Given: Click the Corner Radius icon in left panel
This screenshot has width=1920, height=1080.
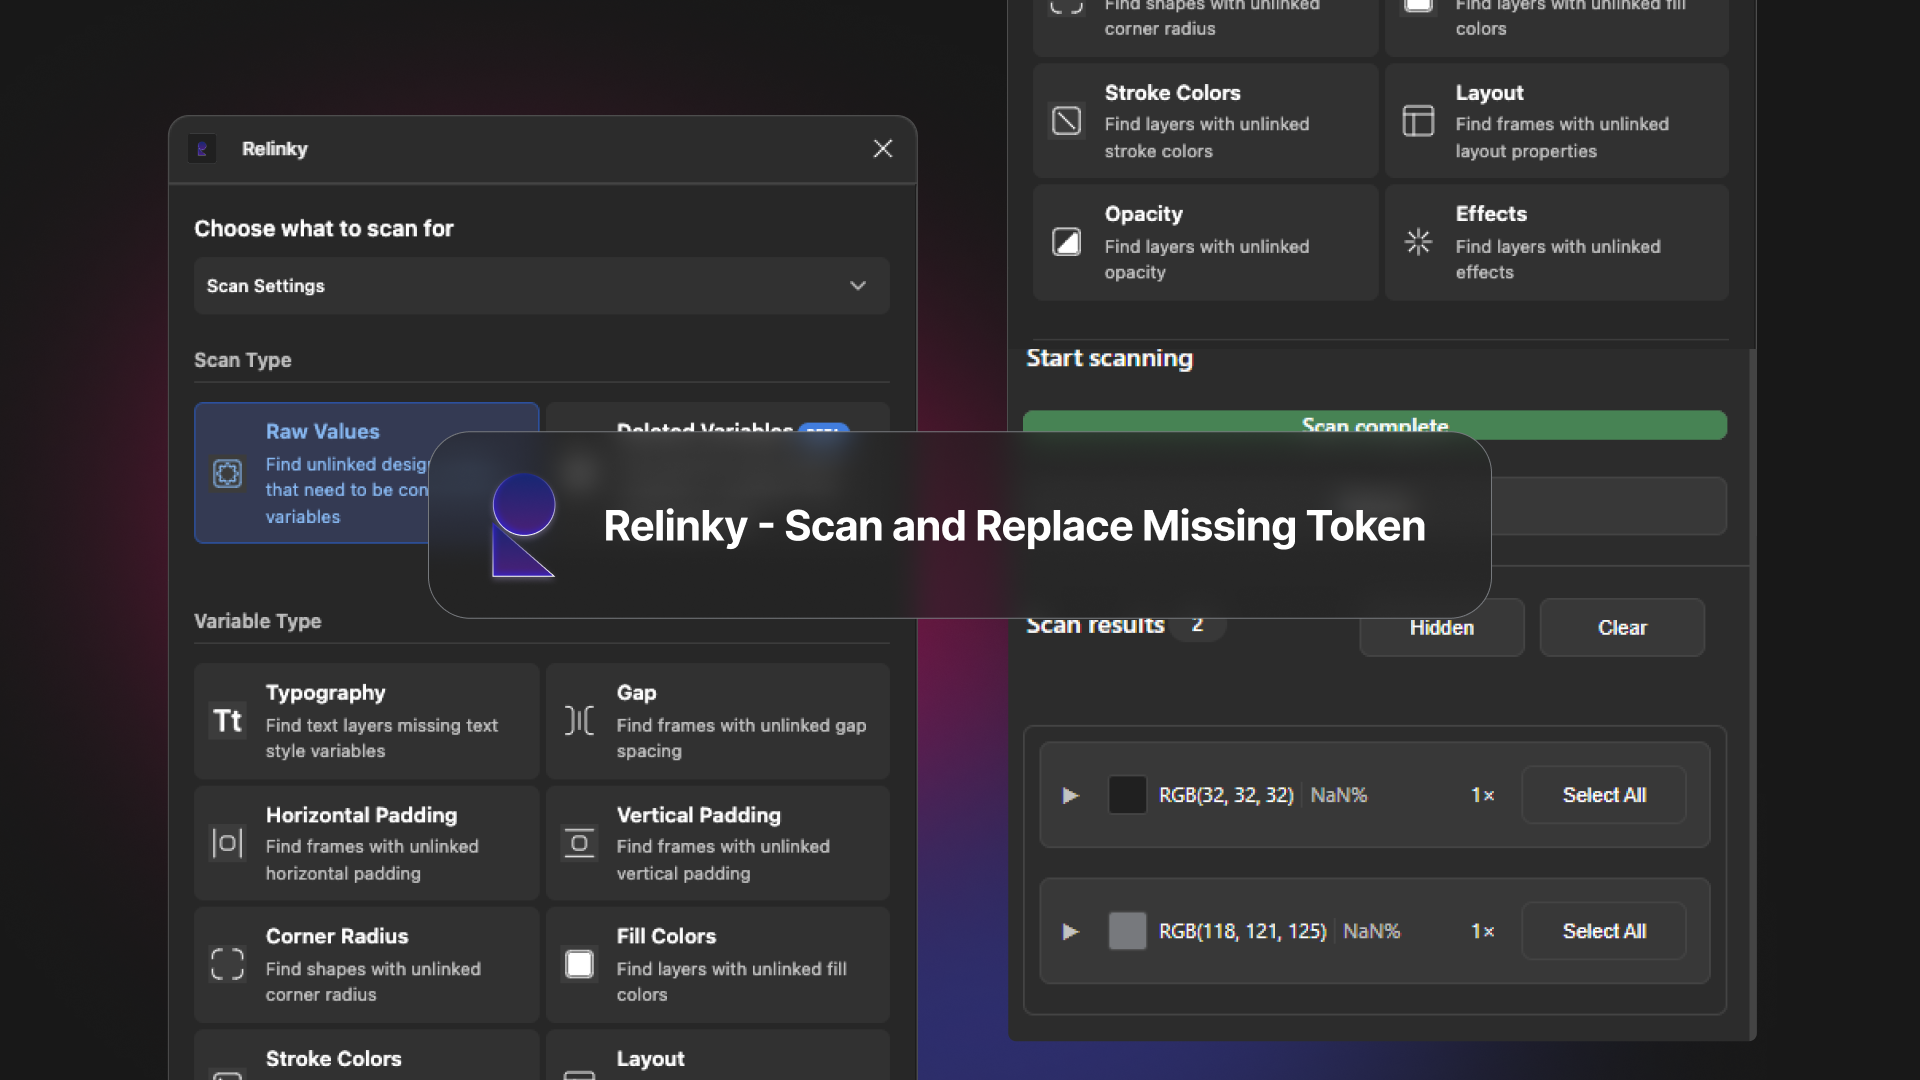Looking at the screenshot, I should 228,964.
